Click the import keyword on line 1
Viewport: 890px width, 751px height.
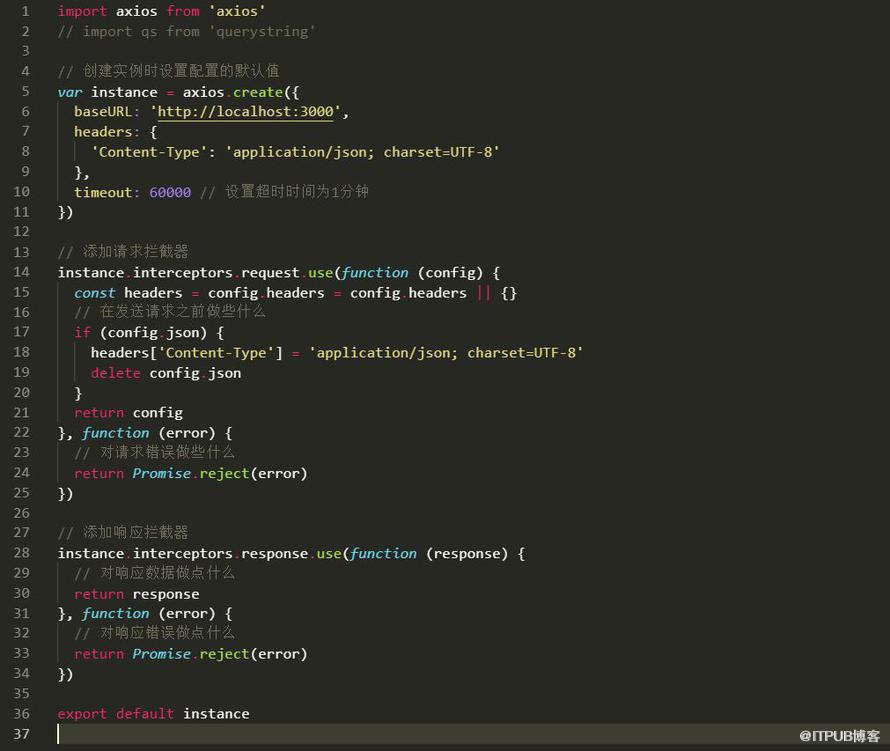pyautogui.click(x=82, y=11)
